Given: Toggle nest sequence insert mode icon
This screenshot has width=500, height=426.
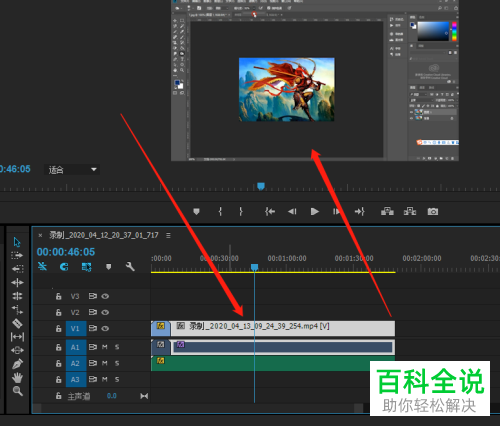Looking at the screenshot, I should click(42, 266).
